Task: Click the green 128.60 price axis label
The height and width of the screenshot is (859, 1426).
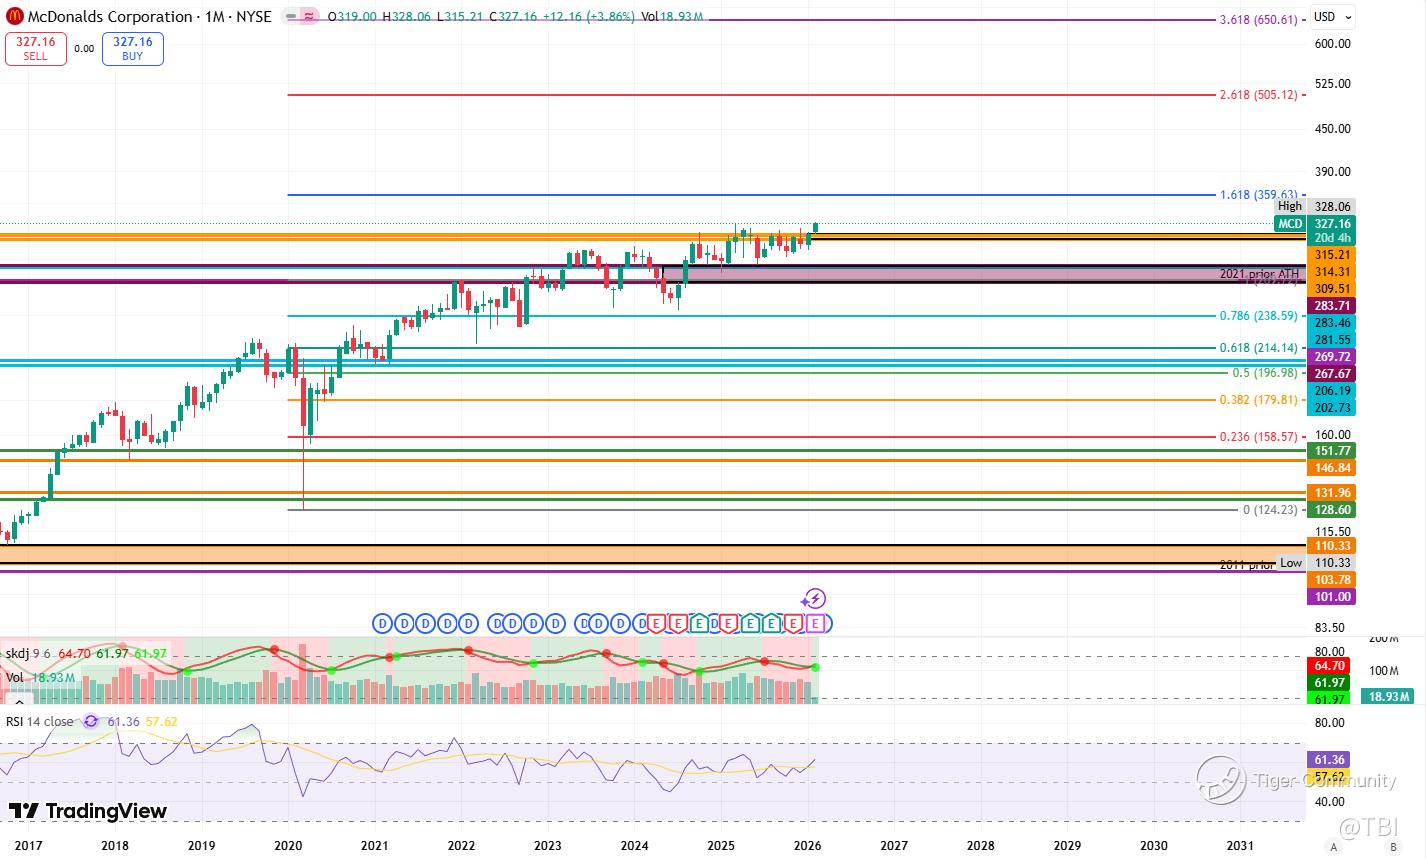Action: (x=1332, y=509)
